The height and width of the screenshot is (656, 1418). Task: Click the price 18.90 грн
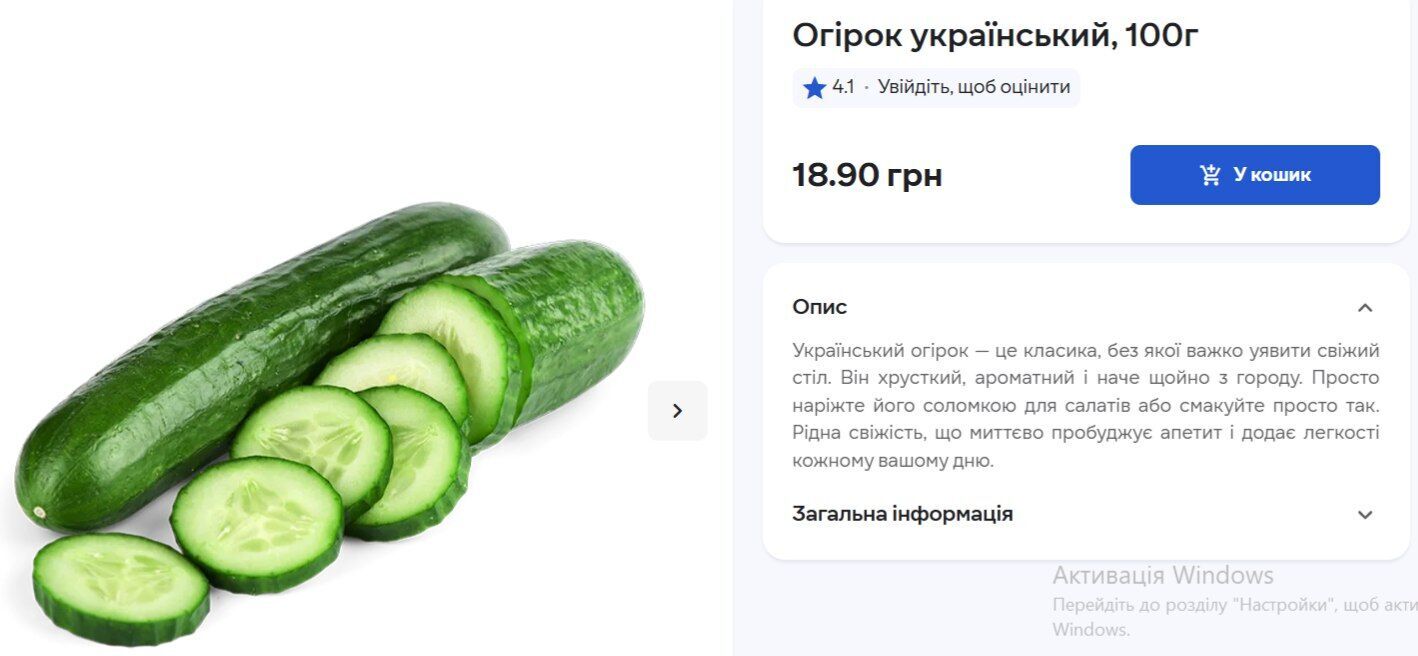point(866,174)
